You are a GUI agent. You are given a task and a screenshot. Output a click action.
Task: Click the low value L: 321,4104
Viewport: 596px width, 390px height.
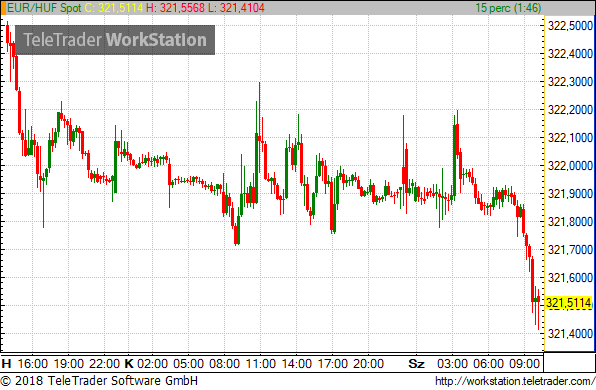click(236, 8)
